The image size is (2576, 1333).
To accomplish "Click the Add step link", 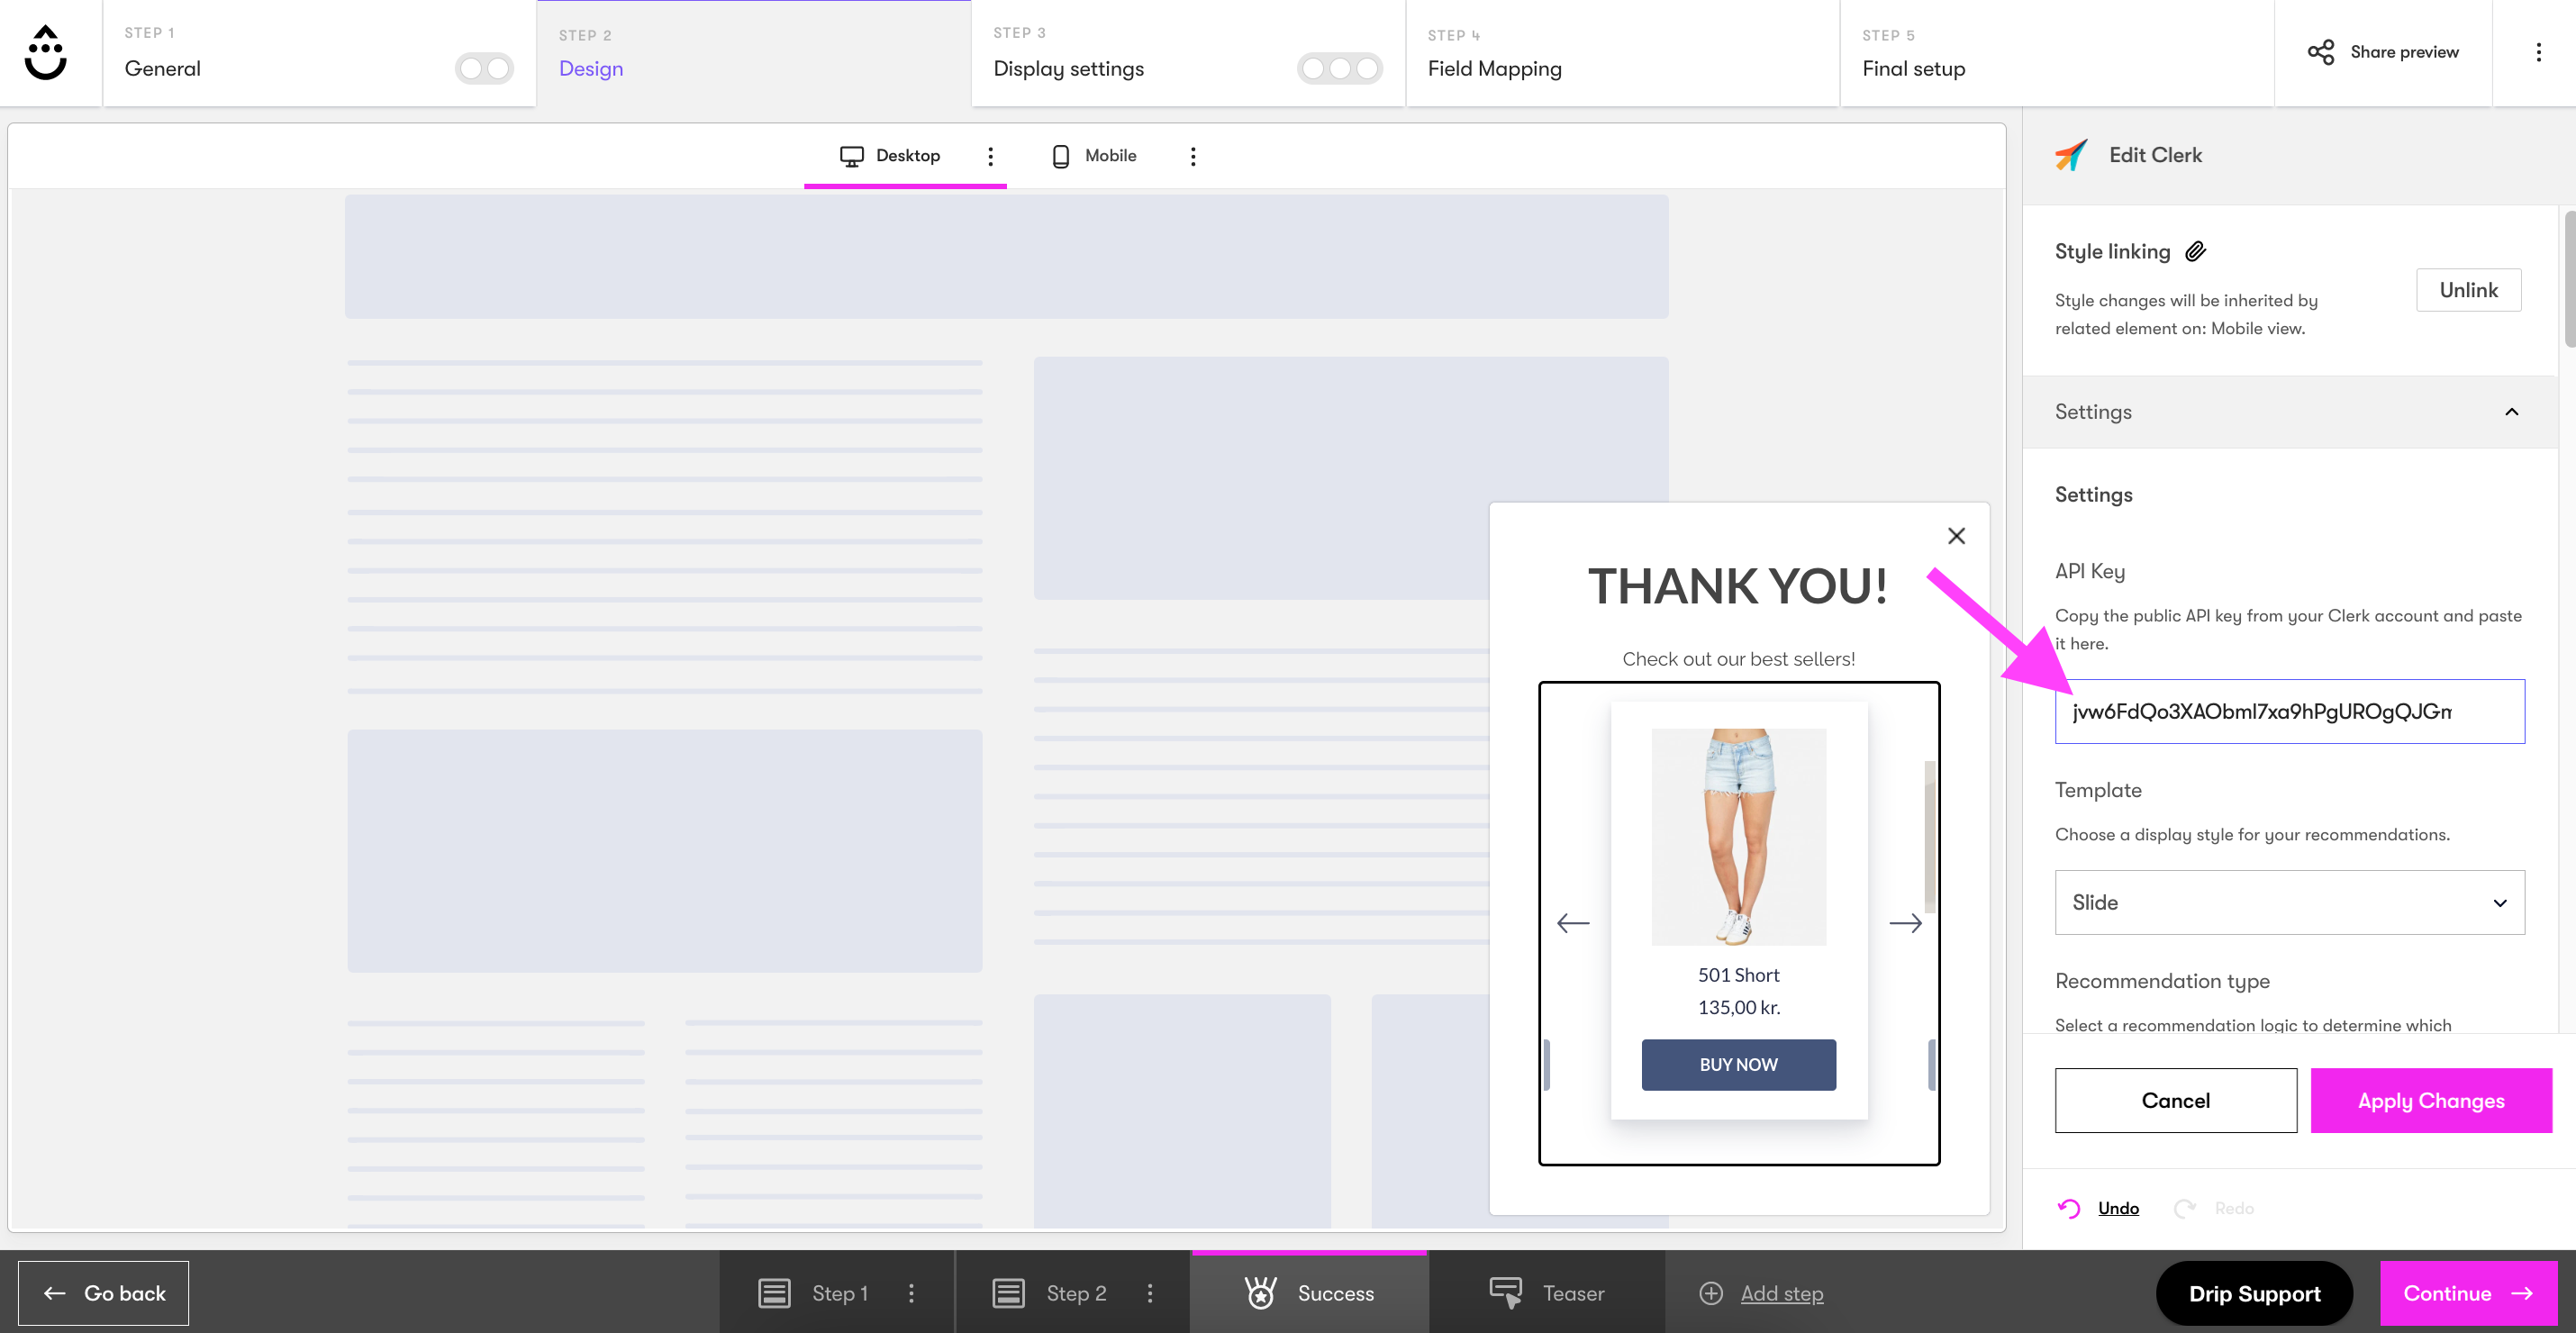I will [1781, 1293].
